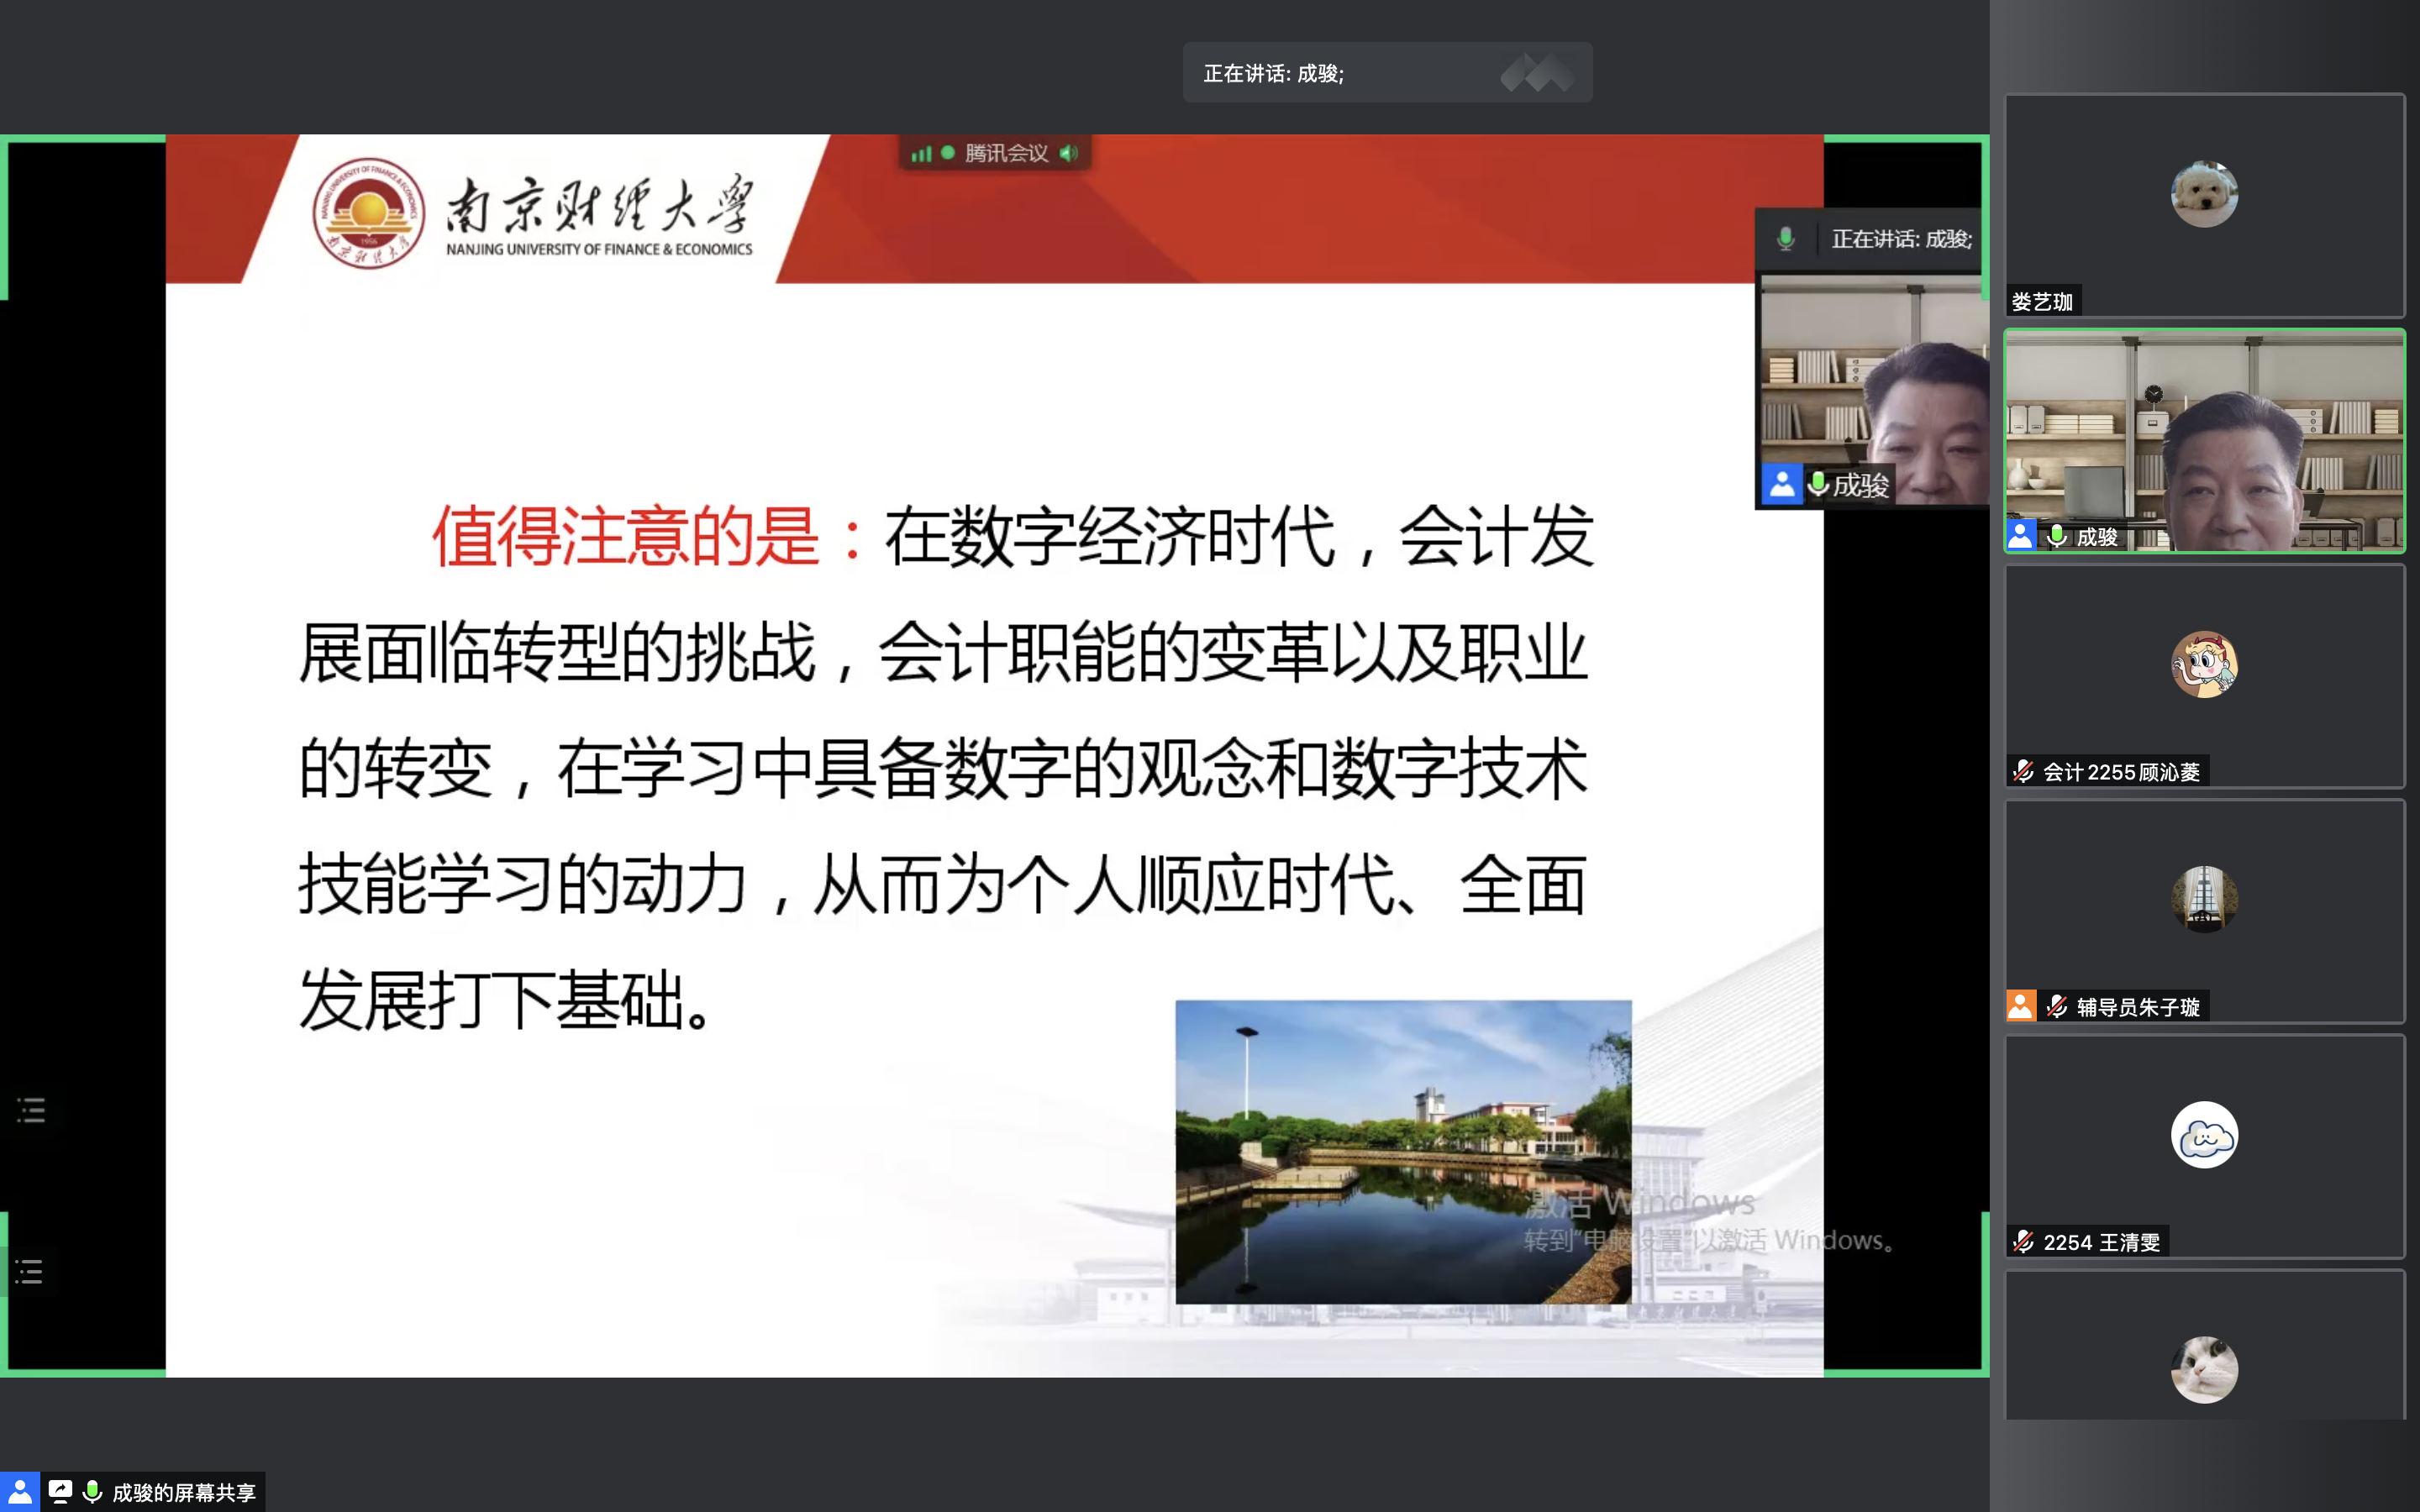Click cloud avatar on 2254 王清雯 tile
The width and height of the screenshot is (2420, 1512).
(2204, 1134)
